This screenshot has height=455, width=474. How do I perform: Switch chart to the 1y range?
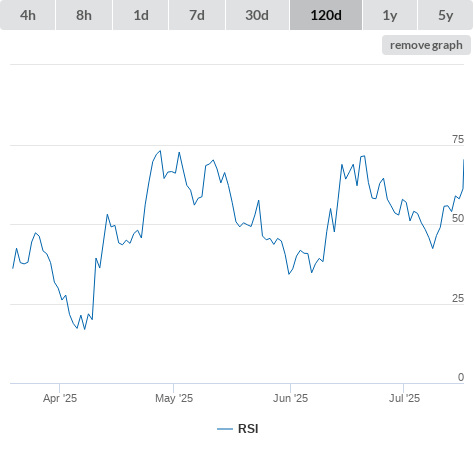point(390,15)
